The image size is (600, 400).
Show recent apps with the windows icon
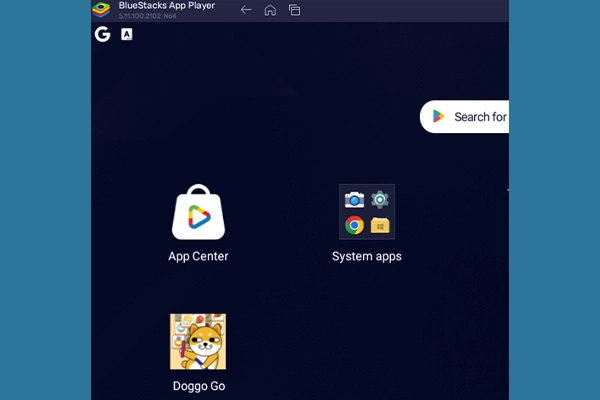pyautogui.click(x=294, y=10)
